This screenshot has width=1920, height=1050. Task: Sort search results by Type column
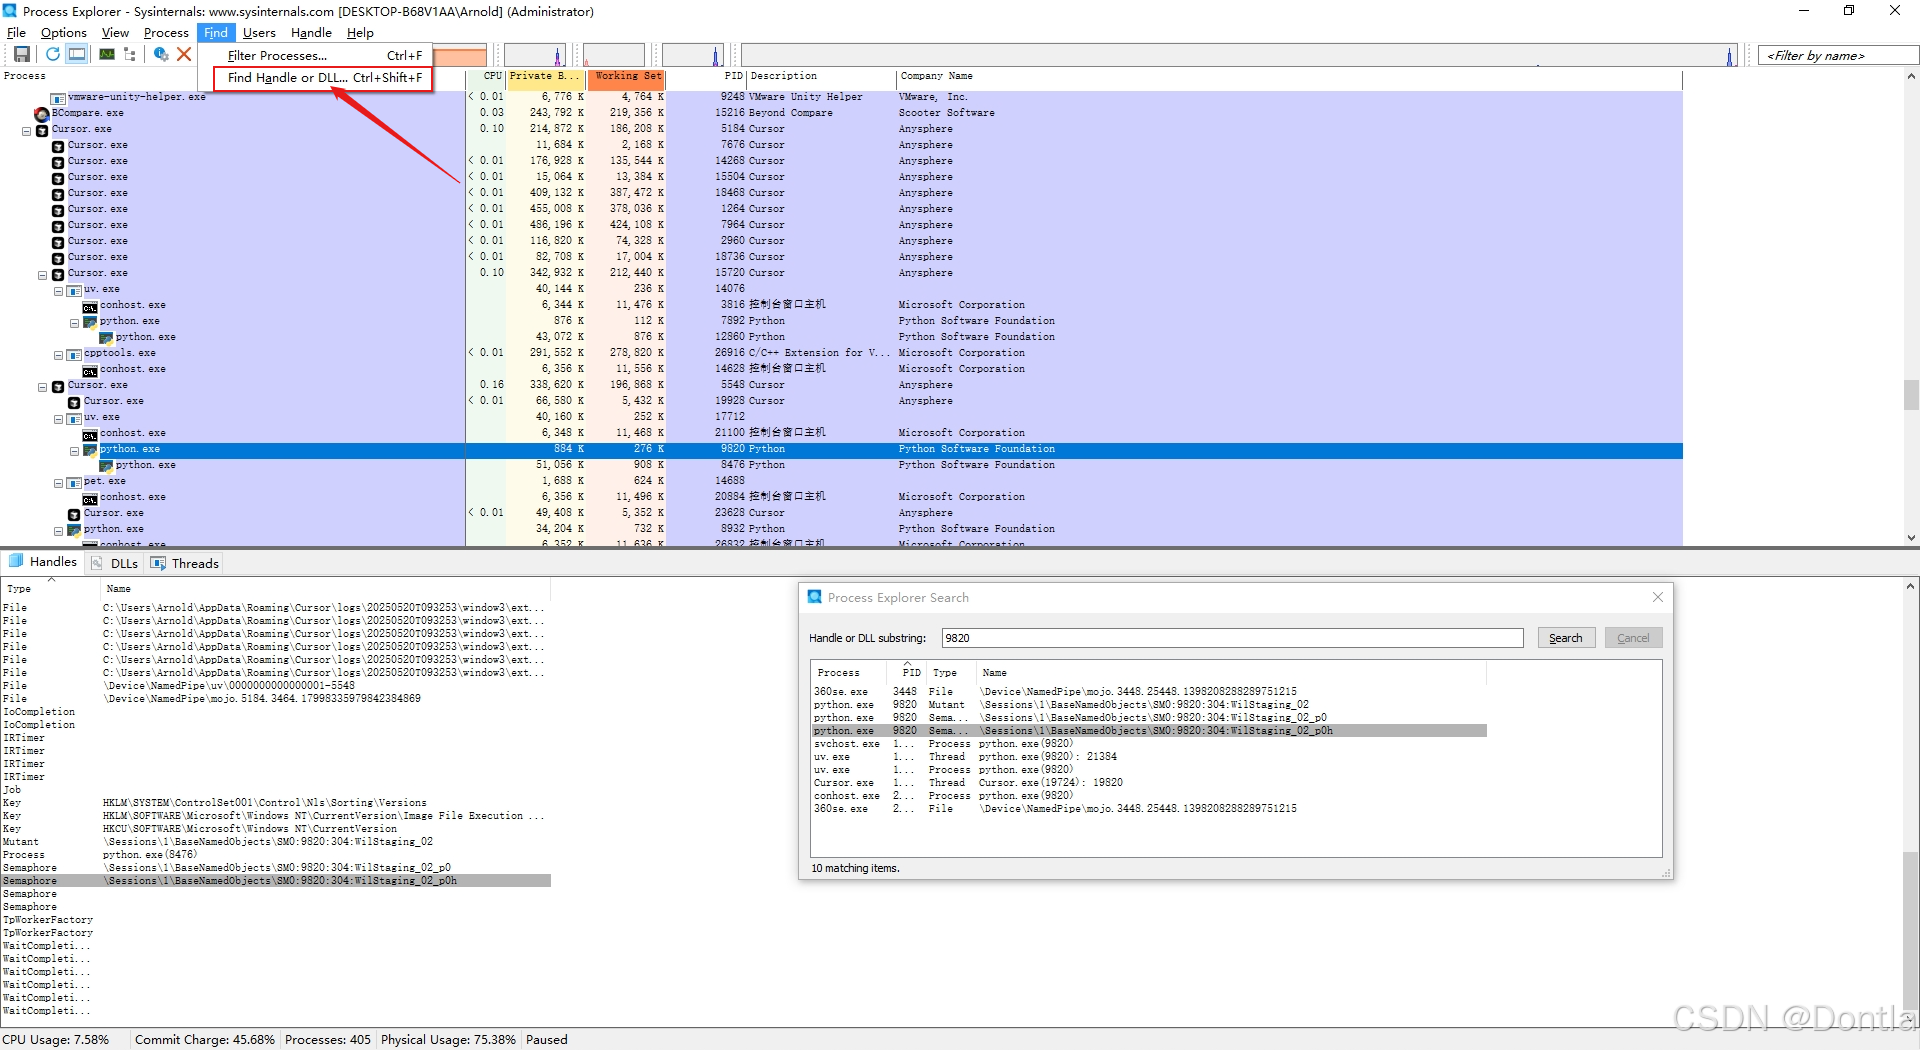(x=952, y=673)
